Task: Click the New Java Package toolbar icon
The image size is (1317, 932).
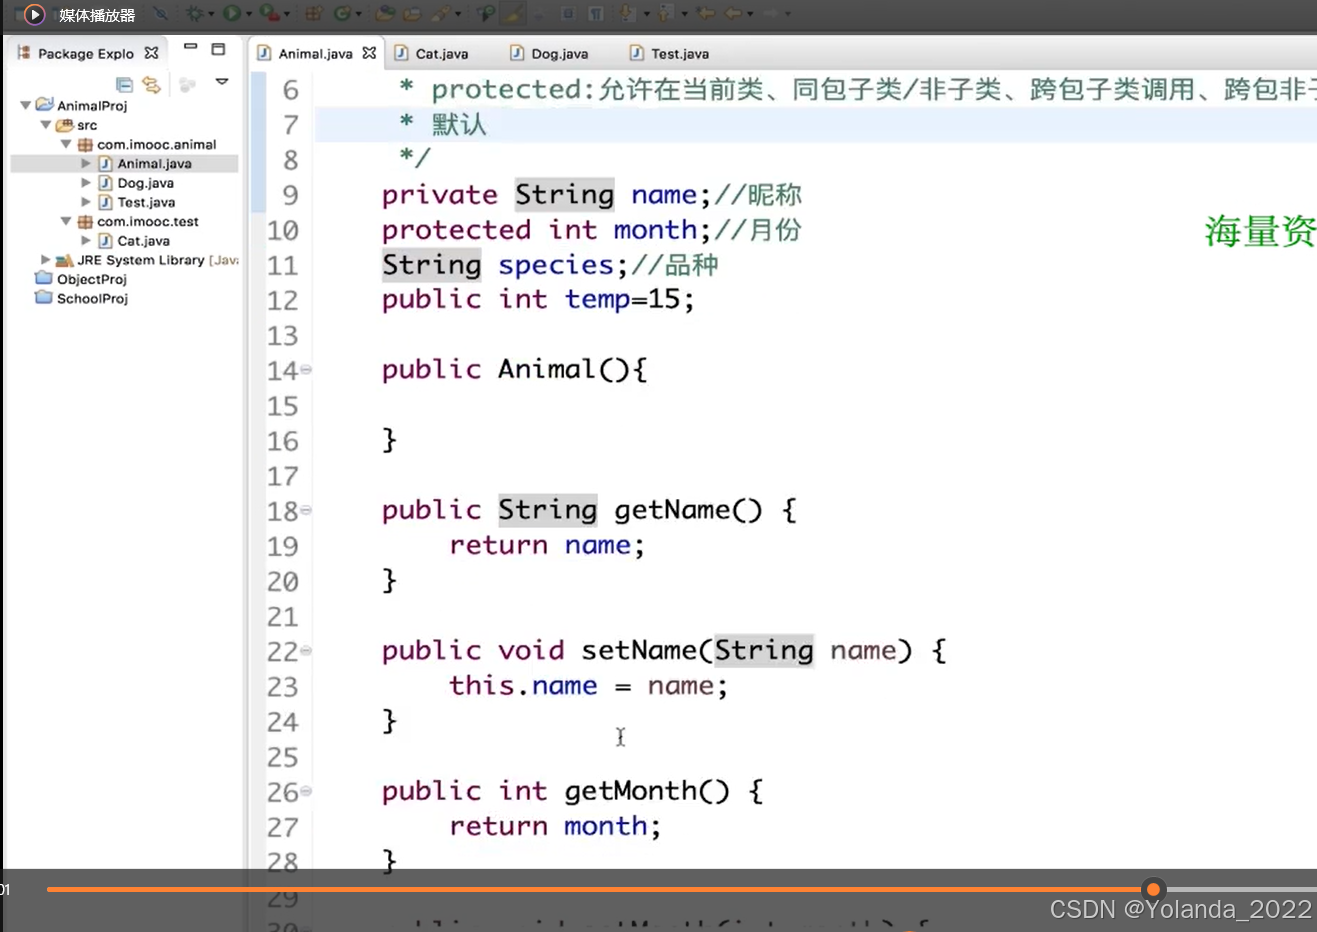Action: (313, 14)
